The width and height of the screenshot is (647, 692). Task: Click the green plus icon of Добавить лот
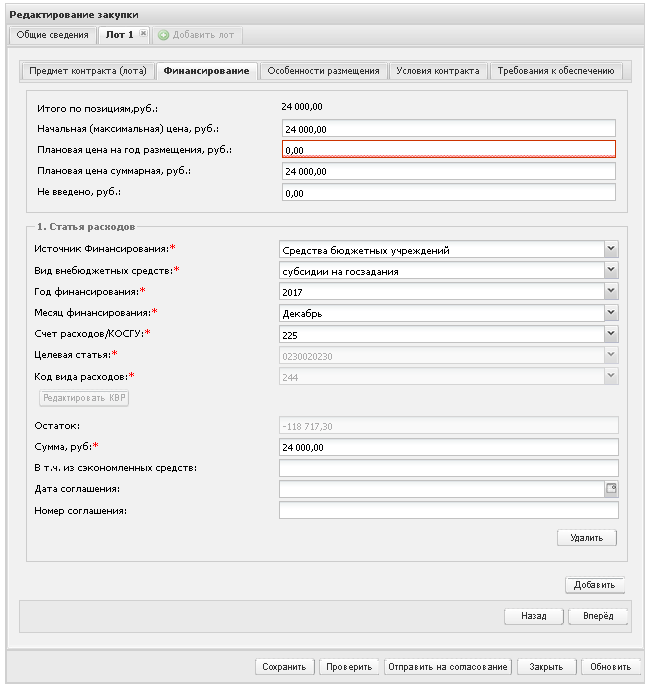163,35
